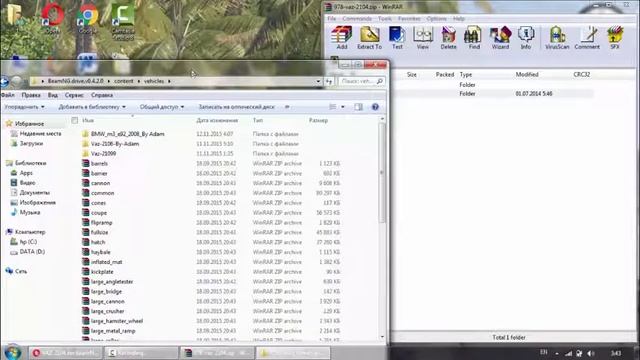Screen dimensions: 640x360
Task: Tick the select-all checkbox in Explorer header
Action: click(74, 120)
